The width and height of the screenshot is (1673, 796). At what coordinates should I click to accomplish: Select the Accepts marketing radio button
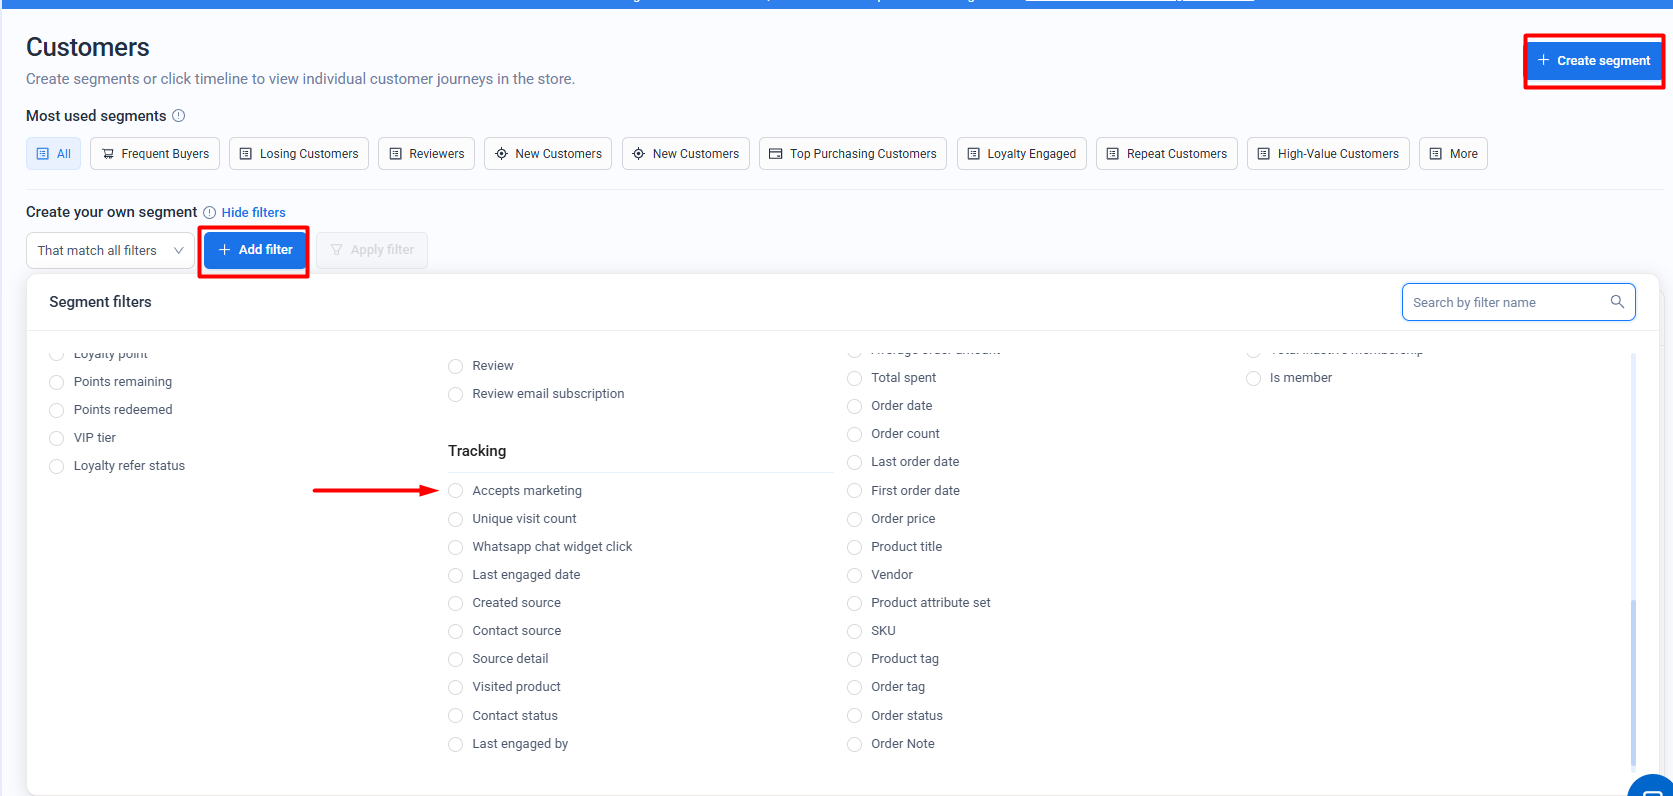[456, 491]
